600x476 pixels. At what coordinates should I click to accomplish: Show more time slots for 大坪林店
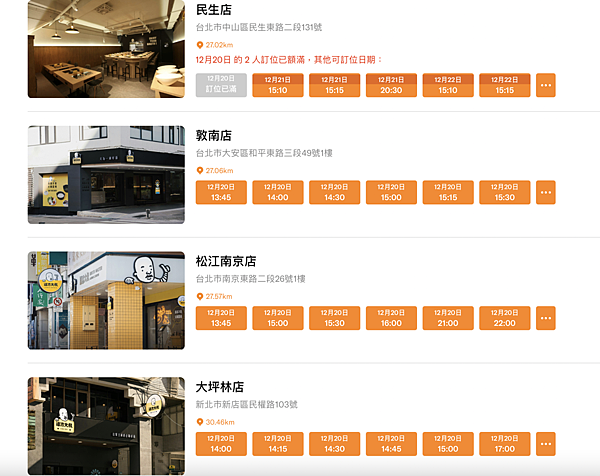[x=546, y=444]
